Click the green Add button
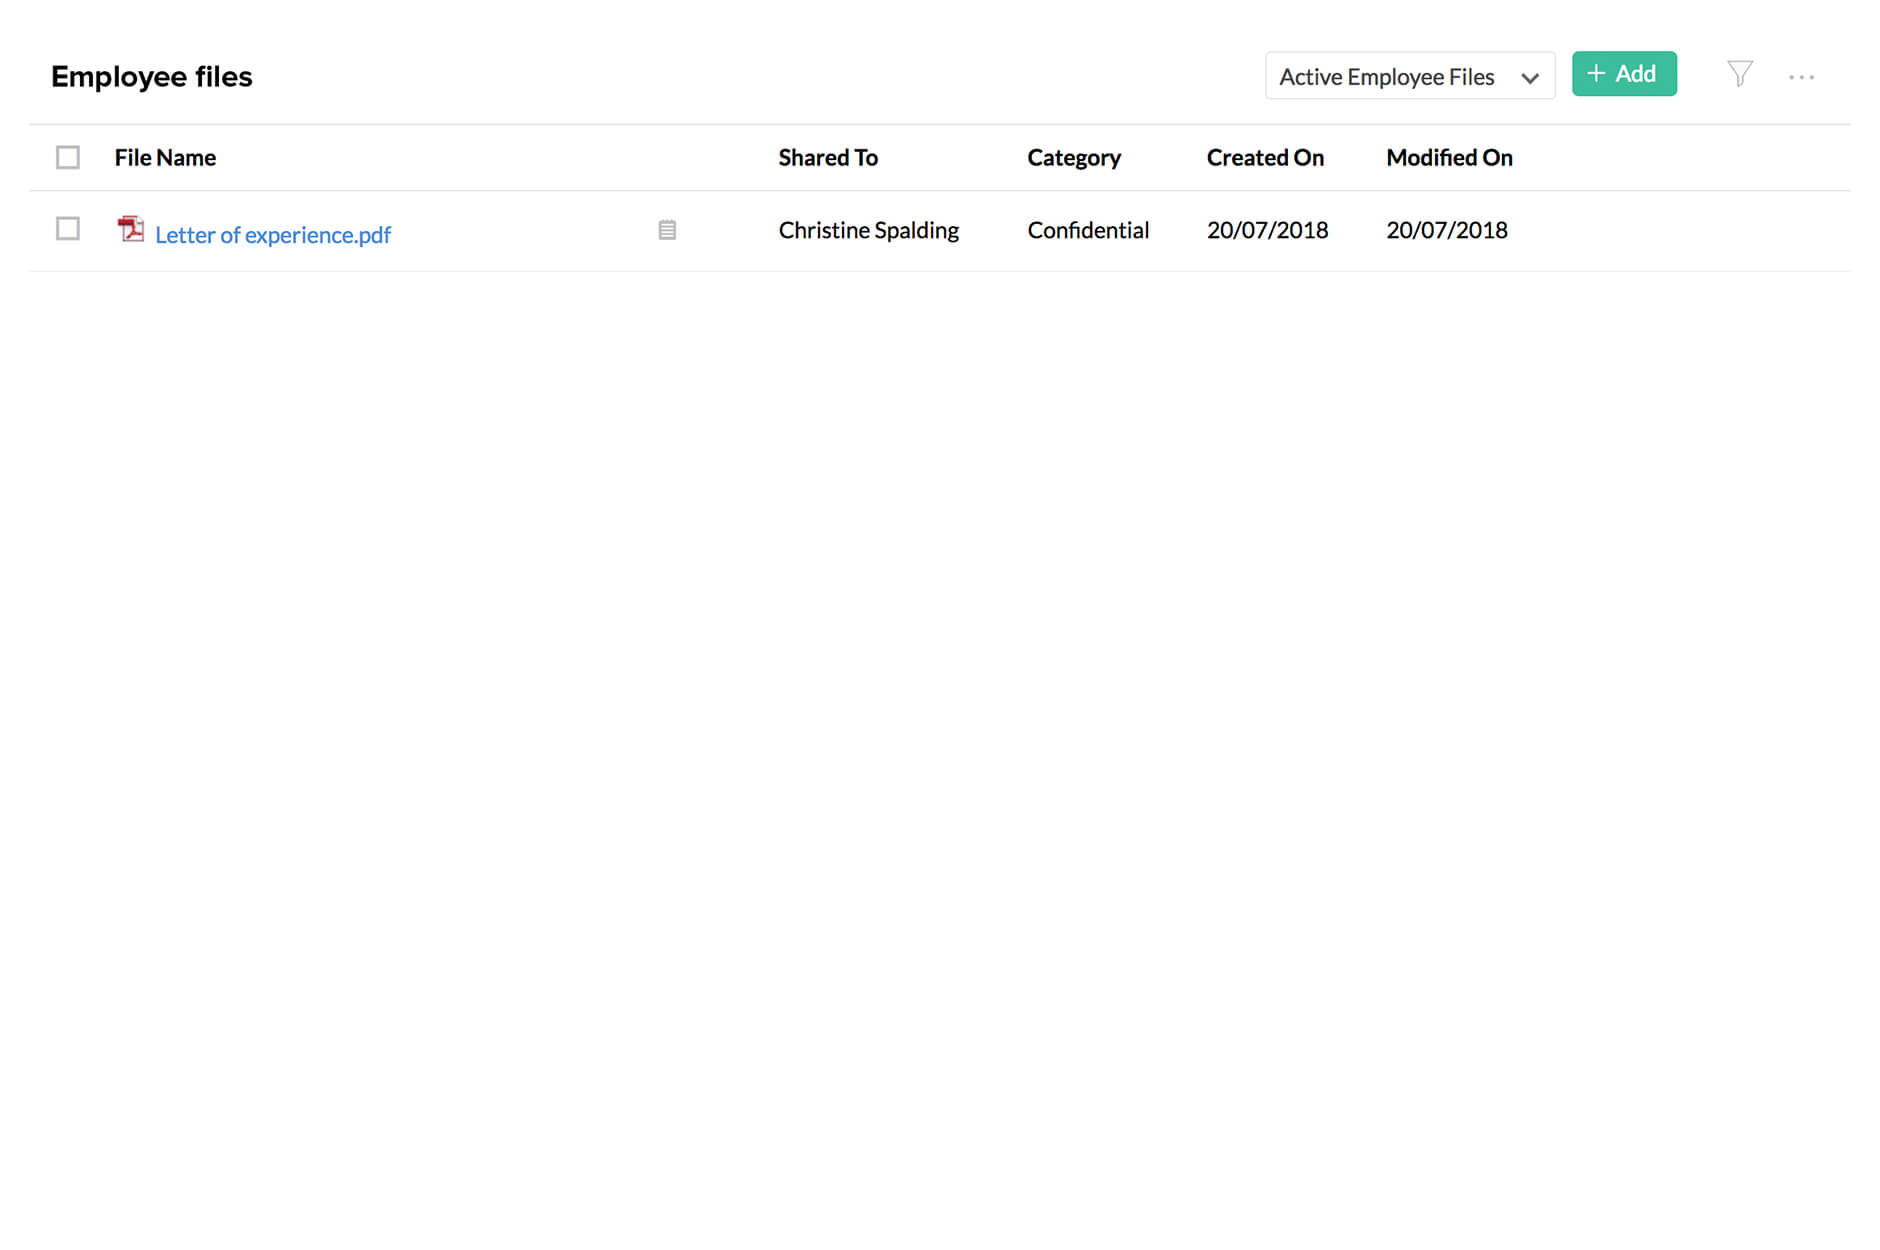 point(1624,73)
